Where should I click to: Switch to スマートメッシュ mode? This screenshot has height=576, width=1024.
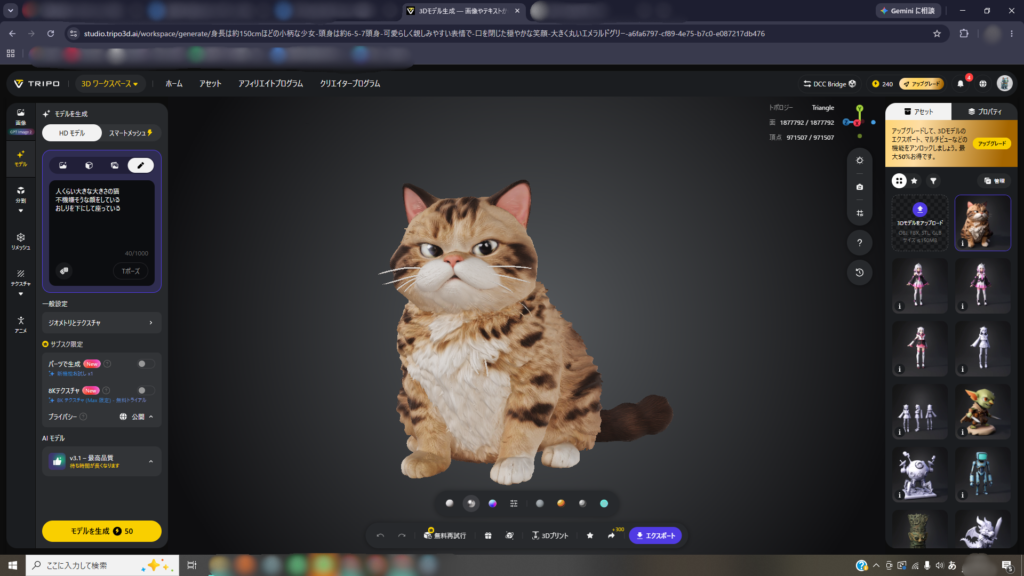click(x=131, y=133)
